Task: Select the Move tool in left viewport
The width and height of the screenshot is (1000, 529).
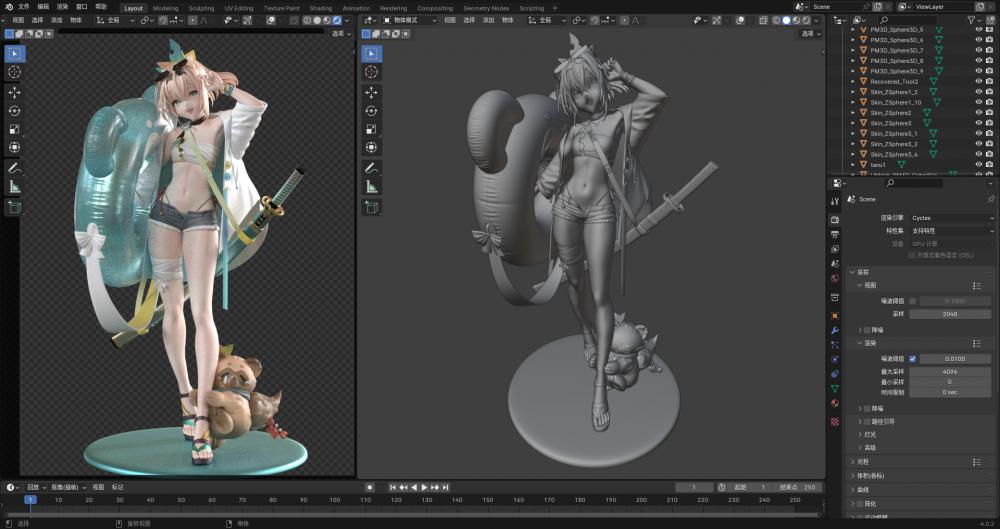Action: tap(14, 93)
